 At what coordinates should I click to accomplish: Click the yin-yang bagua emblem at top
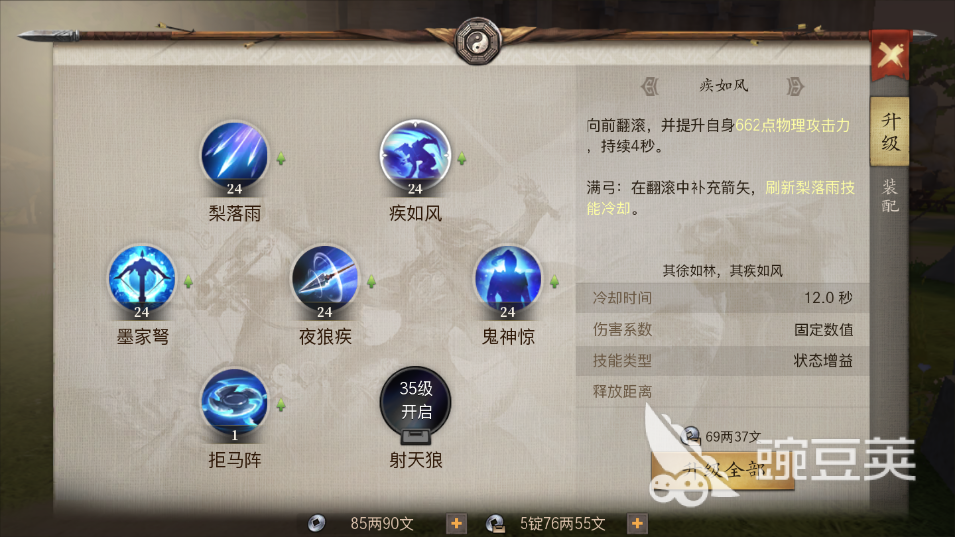478,41
